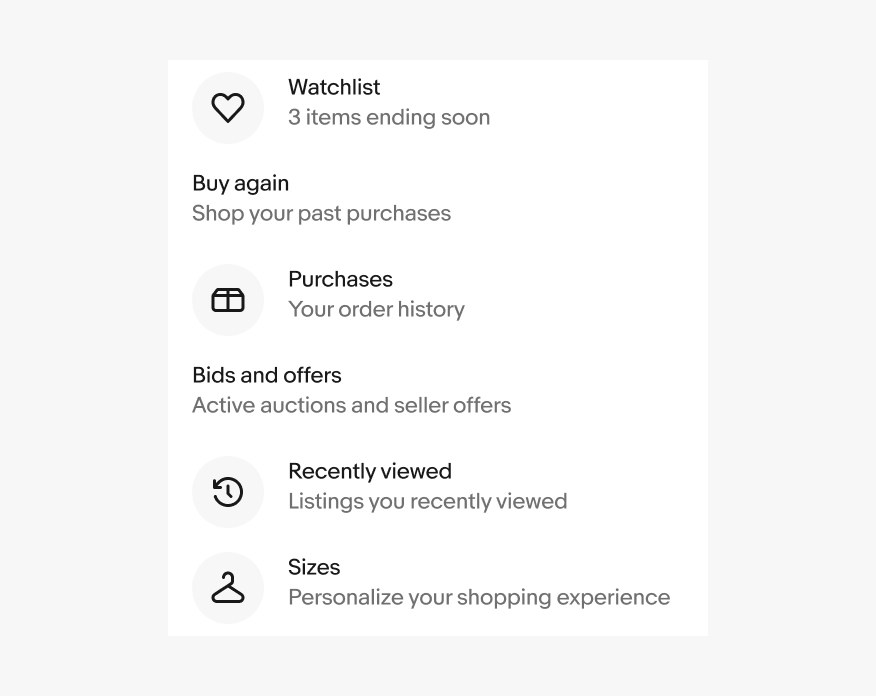The height and width of the screenshot is (696, 876).
Task: Click 'Your order history' subtitle
Action: pyautogui.click(x=377, y=309)
